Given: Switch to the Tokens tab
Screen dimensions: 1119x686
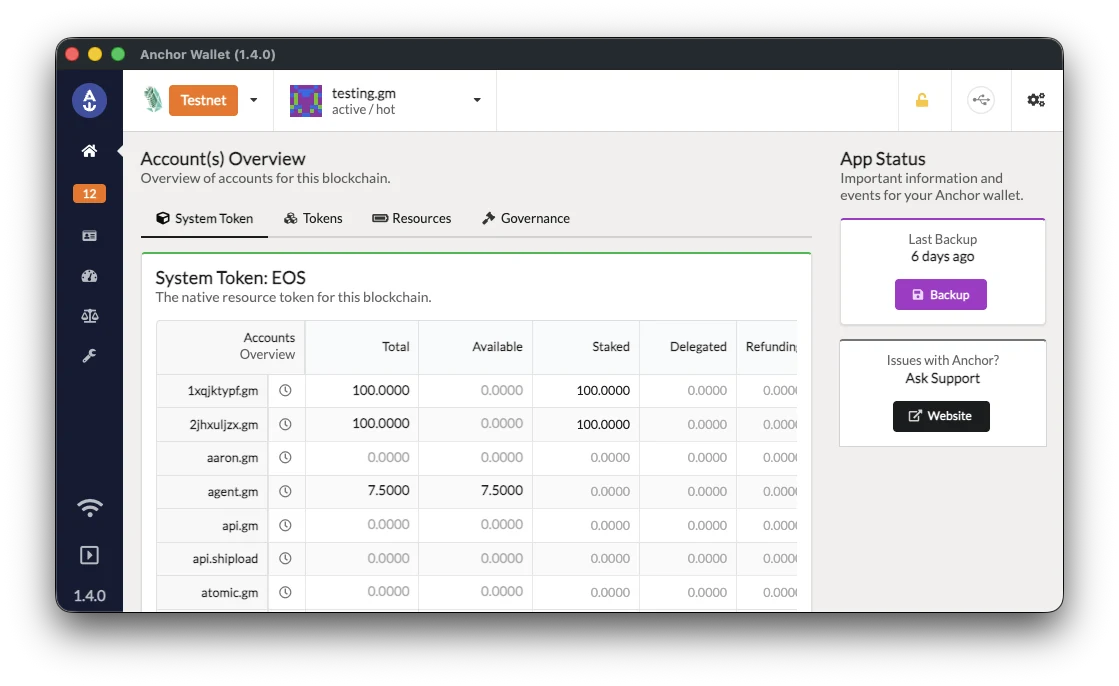Looking at the screenshot, I should pyautogui.click(x=313, y=218).
